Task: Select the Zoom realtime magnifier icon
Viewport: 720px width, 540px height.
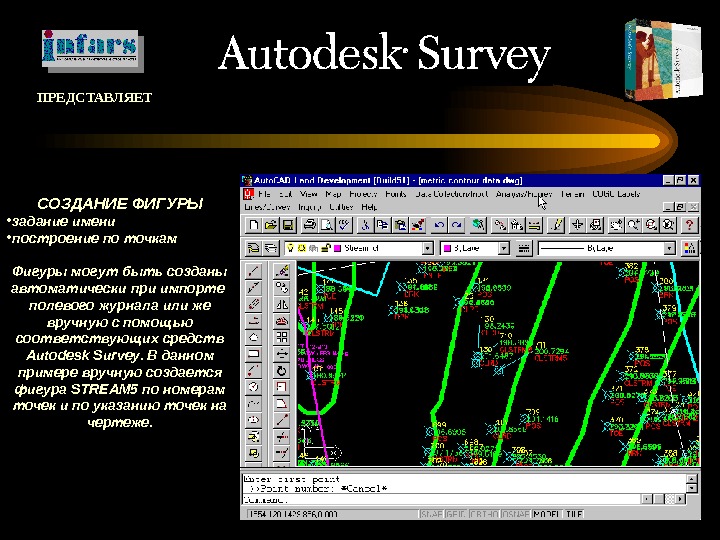Action: 633,225
